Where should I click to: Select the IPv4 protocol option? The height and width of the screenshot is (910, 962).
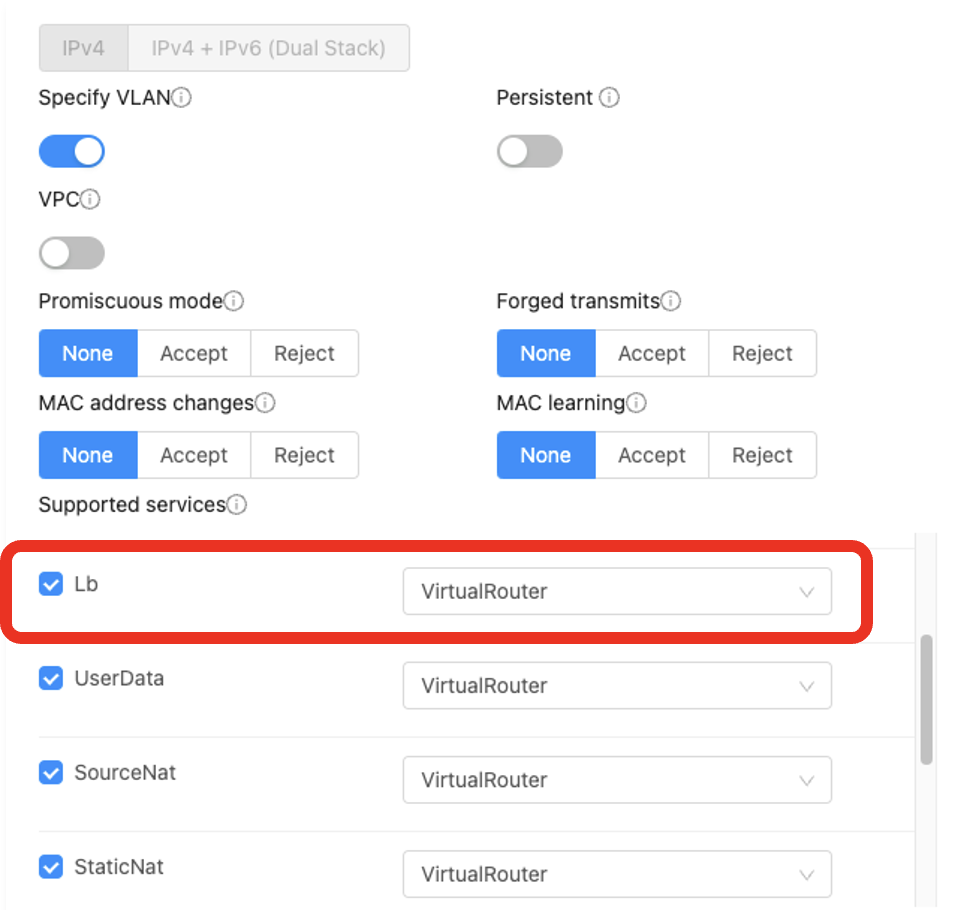click(x=83, y=48)
